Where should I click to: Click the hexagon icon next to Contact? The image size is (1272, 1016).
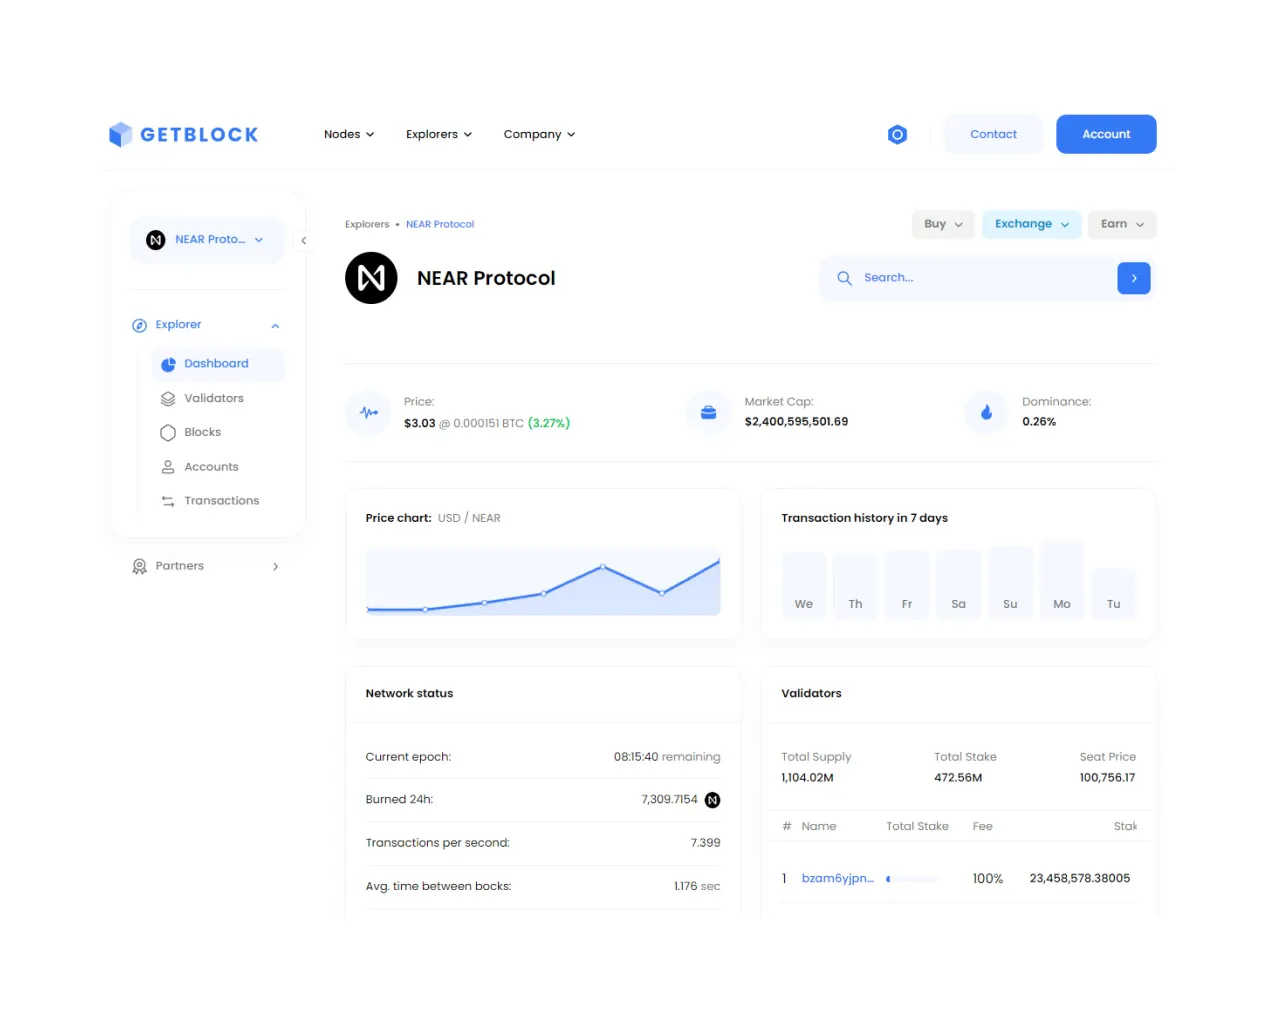[897, 134]
